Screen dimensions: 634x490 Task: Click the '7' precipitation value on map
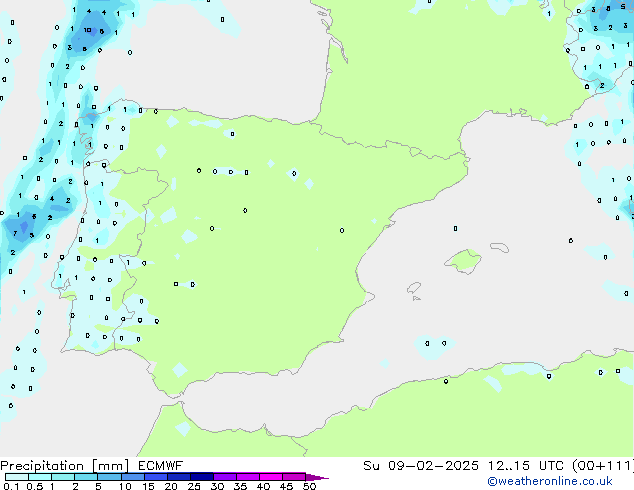pyautogui.click(x=15, y=233)
